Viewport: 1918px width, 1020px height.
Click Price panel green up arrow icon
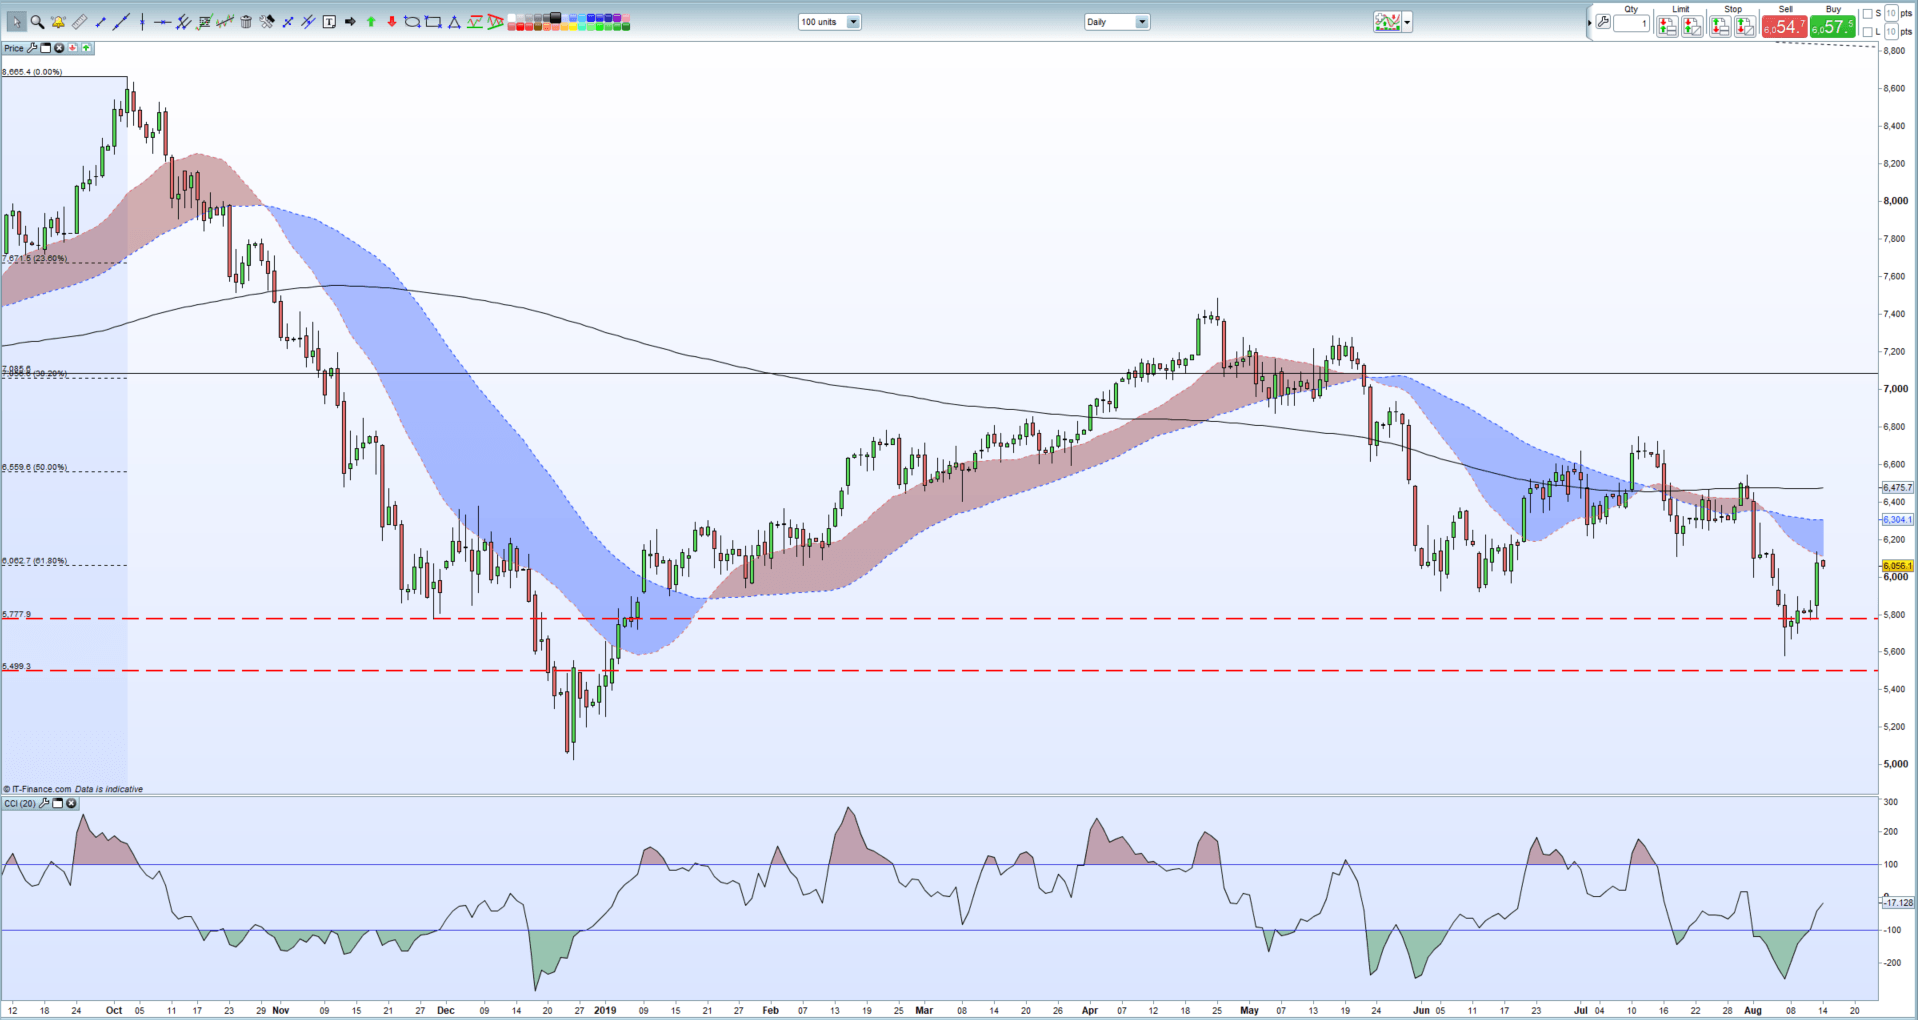(x=87, y=48)
